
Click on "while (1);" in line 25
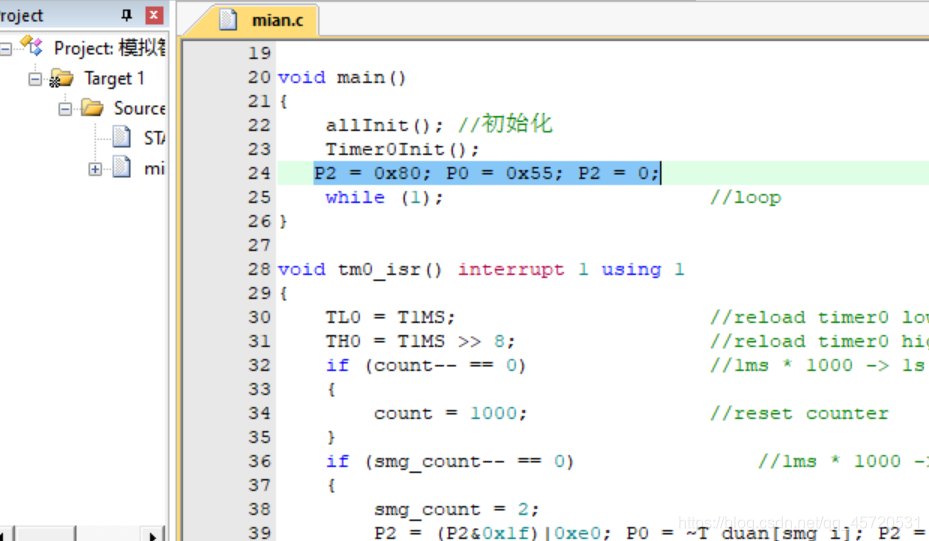[384, 197]
